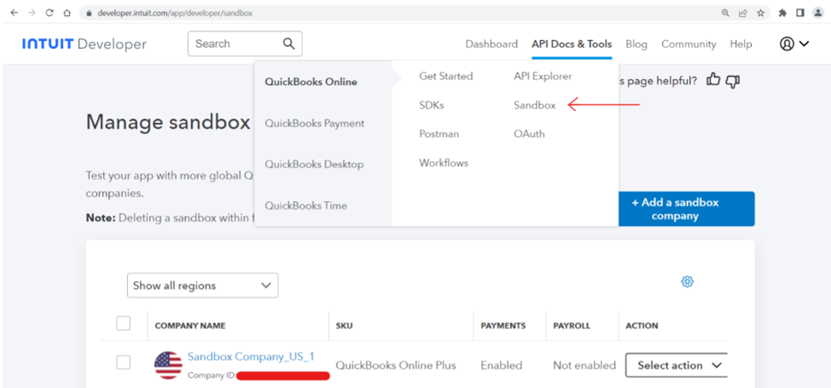Select Sandbox in the QuickBooks Online menu
Viewport: 831px width, 388px height.
coord(535,105)
